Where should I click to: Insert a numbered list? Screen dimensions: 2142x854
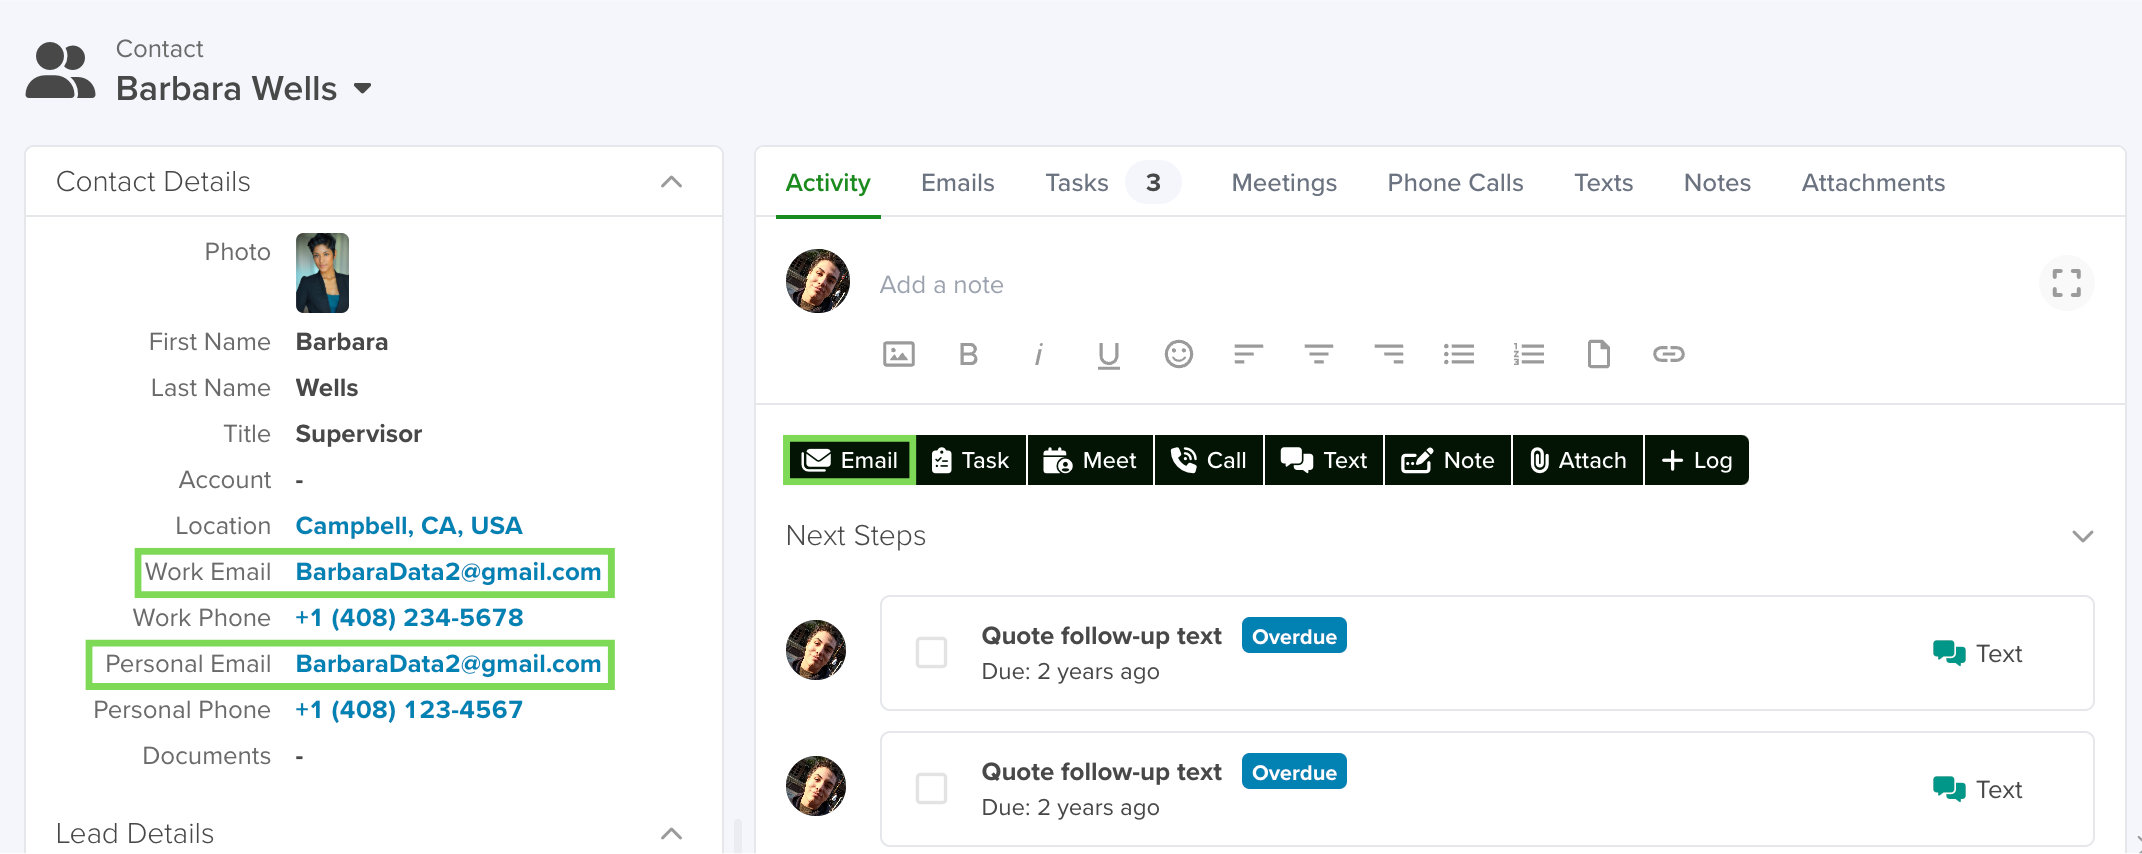(1529, 354)
